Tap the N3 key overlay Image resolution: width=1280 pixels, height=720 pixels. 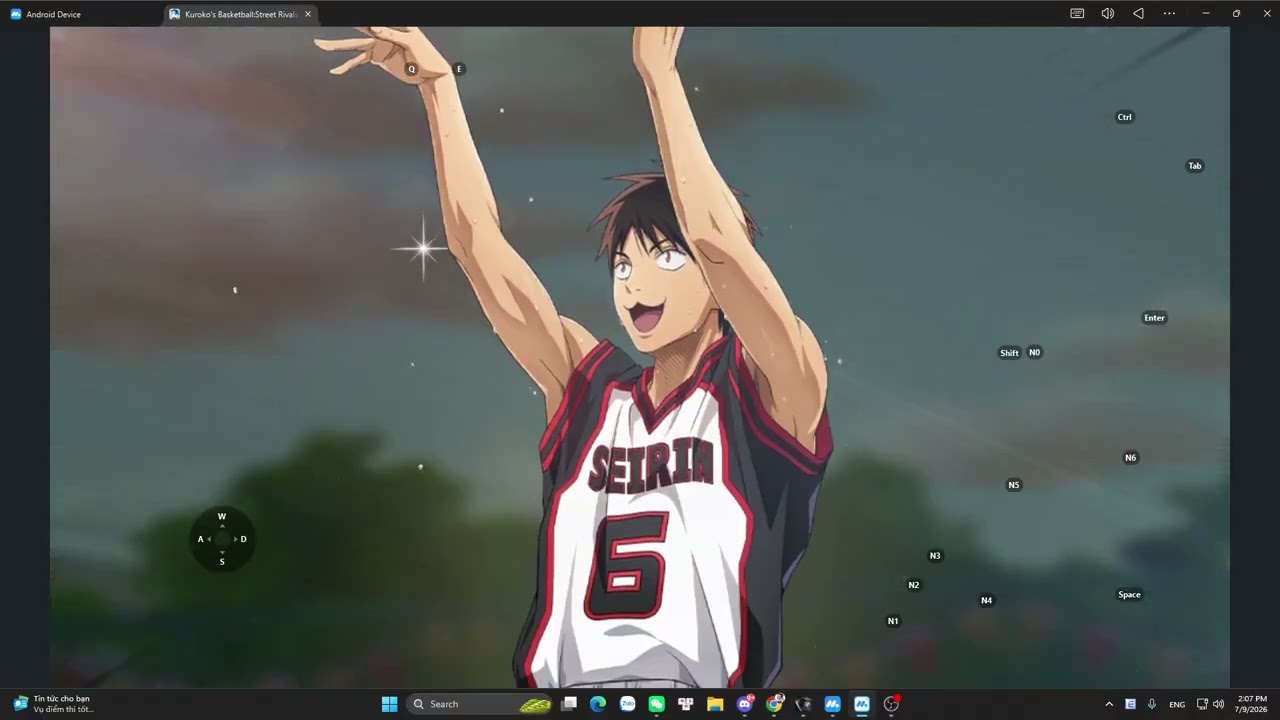tap(936, 556)
